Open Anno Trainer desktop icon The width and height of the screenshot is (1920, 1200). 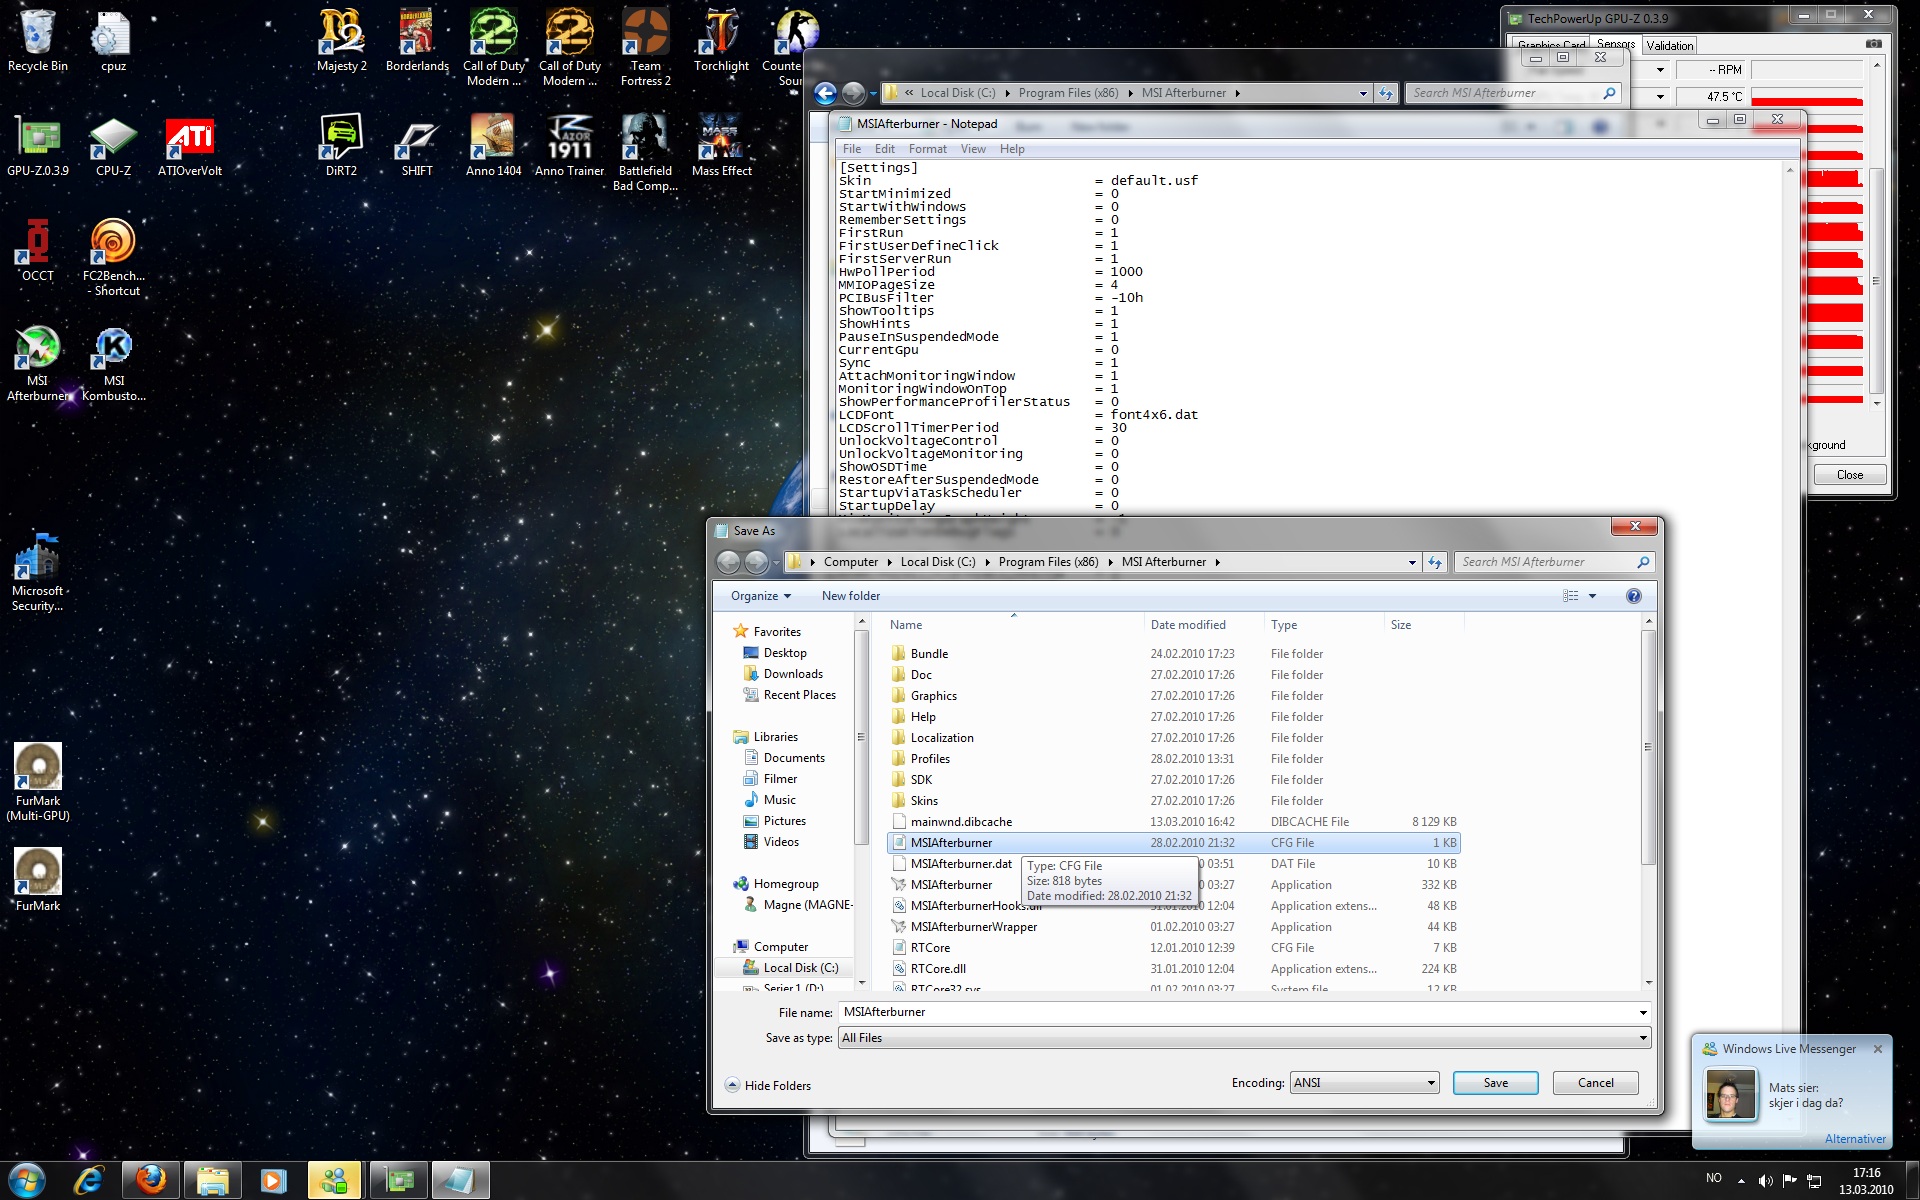pos(569,146)
